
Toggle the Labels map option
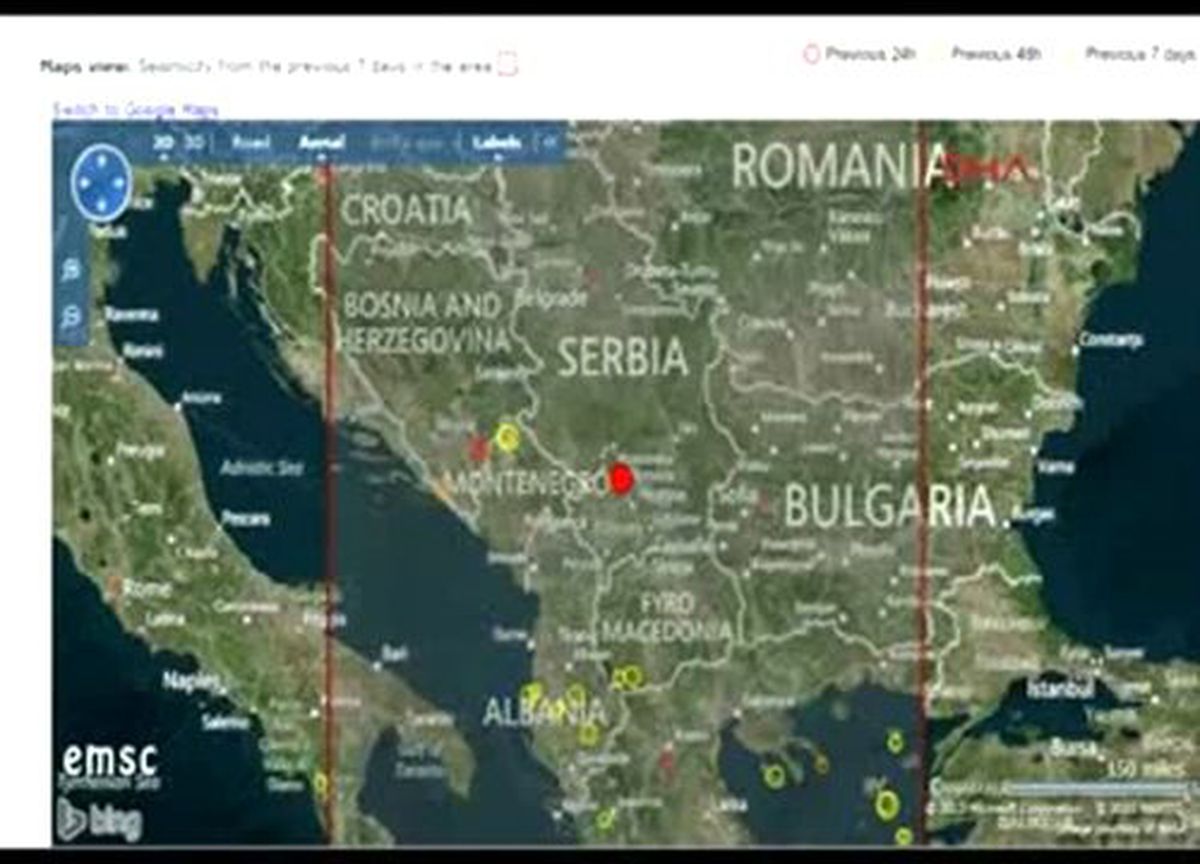click(x=497, y=143)
